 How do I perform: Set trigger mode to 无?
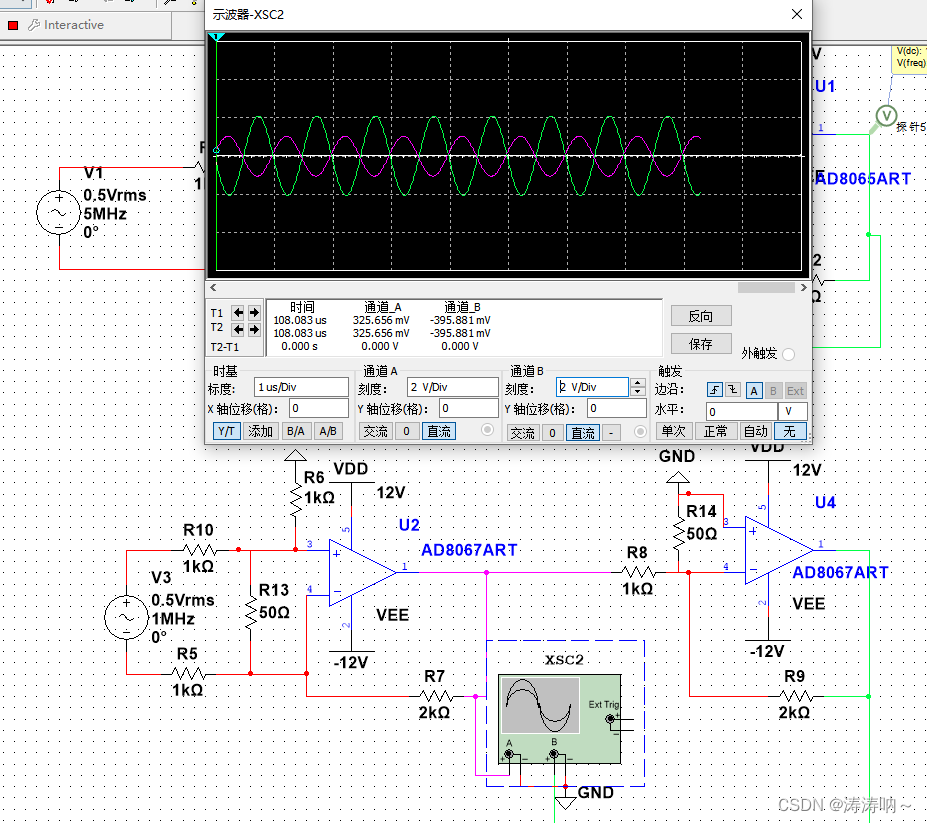(x=790, y=431)
